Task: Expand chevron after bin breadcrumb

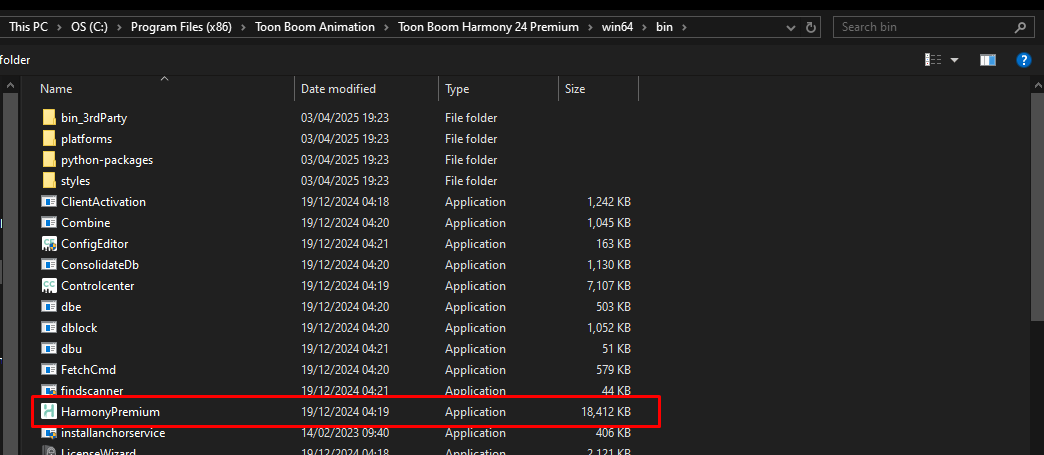Action: [x=683, y=27]
